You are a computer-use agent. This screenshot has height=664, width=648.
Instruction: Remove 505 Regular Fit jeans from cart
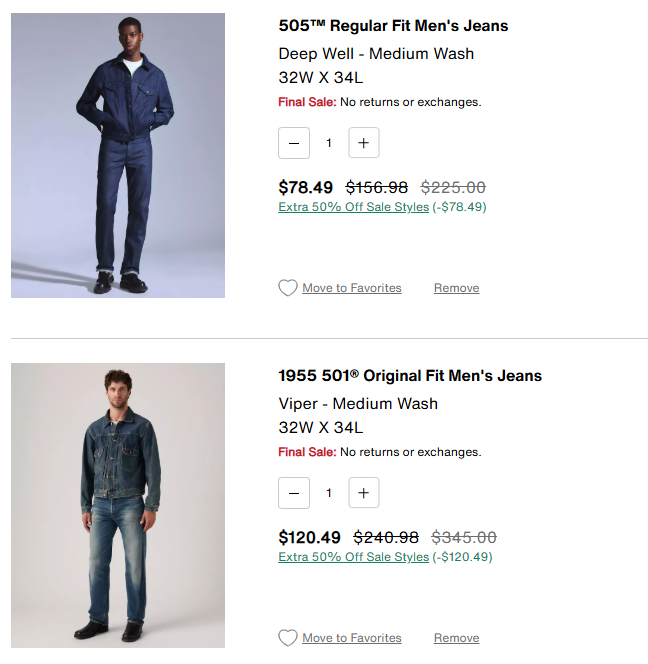[456, 288]
